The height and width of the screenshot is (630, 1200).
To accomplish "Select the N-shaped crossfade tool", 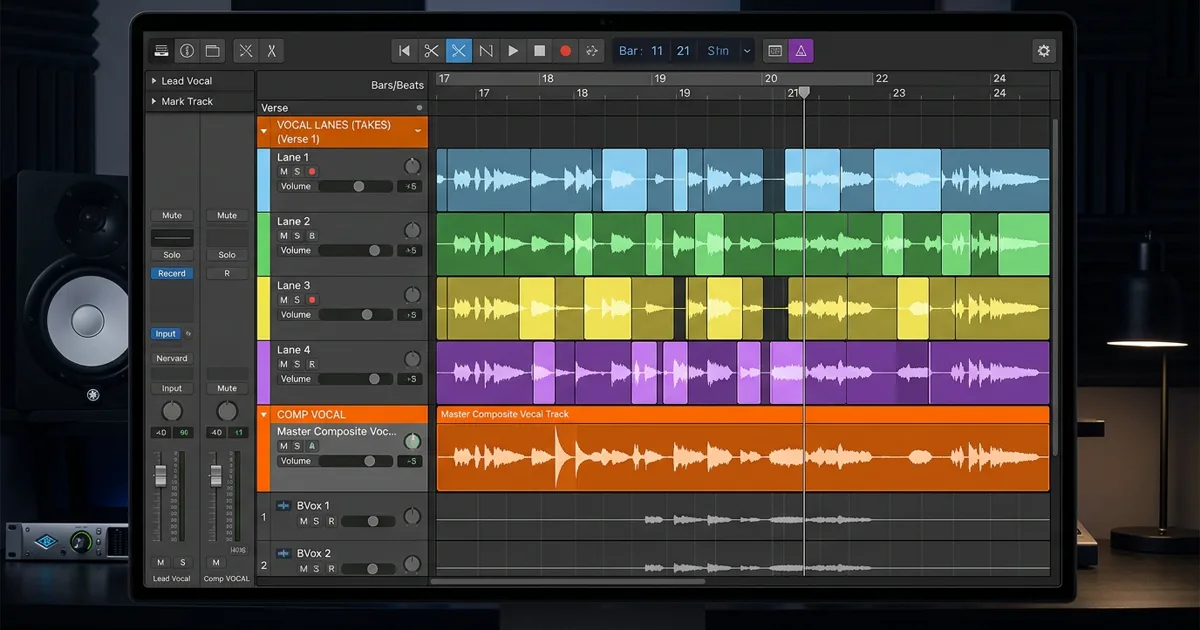I will click(486, 51).
